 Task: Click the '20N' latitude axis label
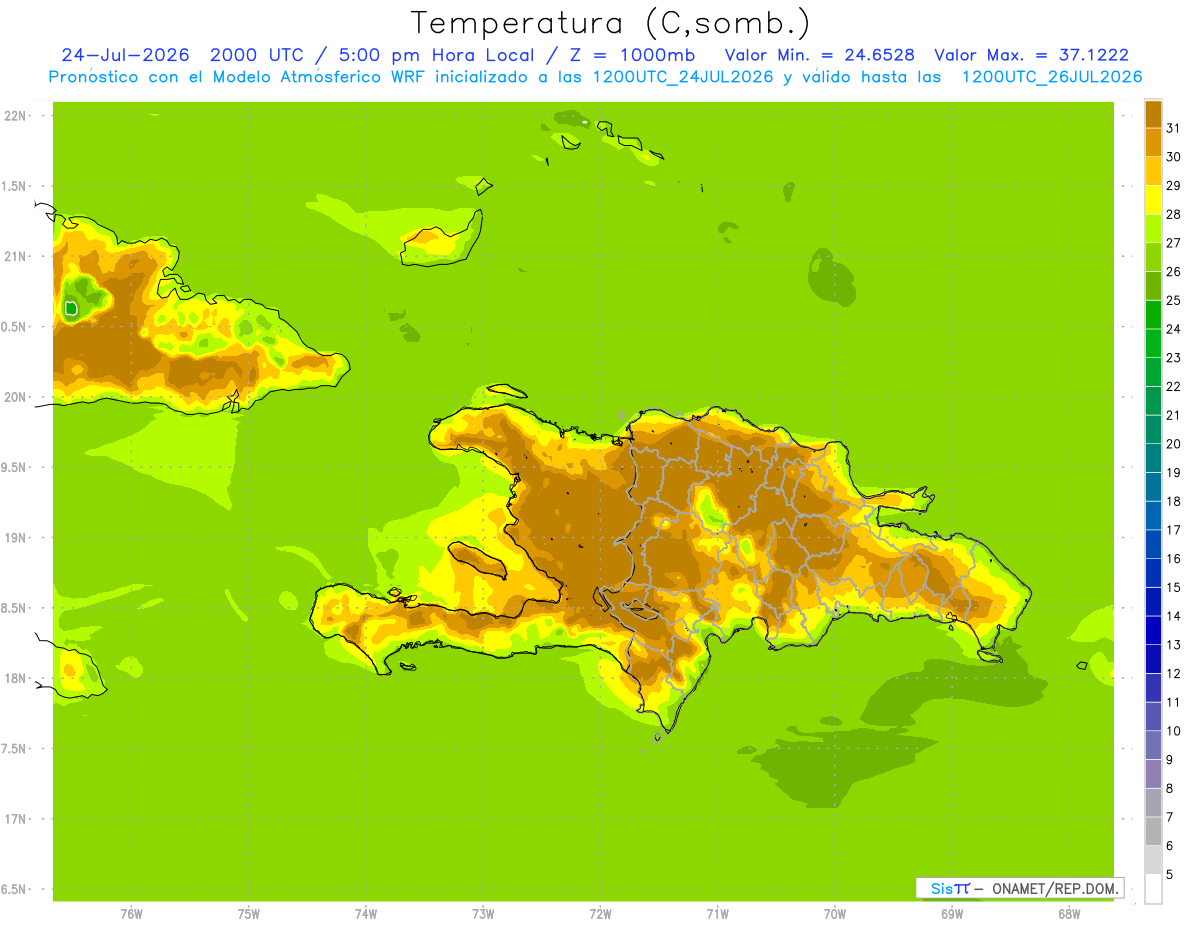tap(15, 397)
